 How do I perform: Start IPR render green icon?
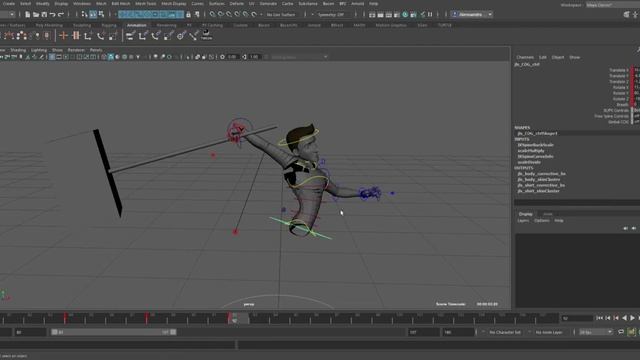tap(405, 15)
